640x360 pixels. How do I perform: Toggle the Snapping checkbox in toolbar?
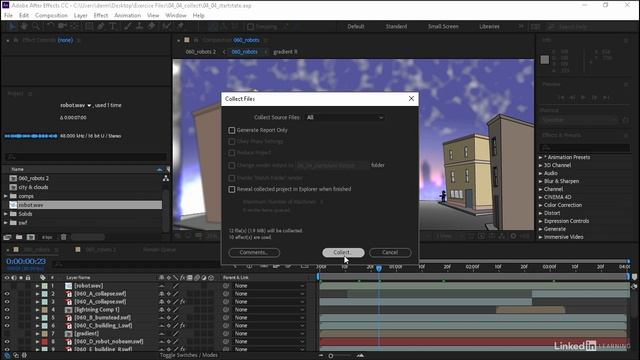251,27
